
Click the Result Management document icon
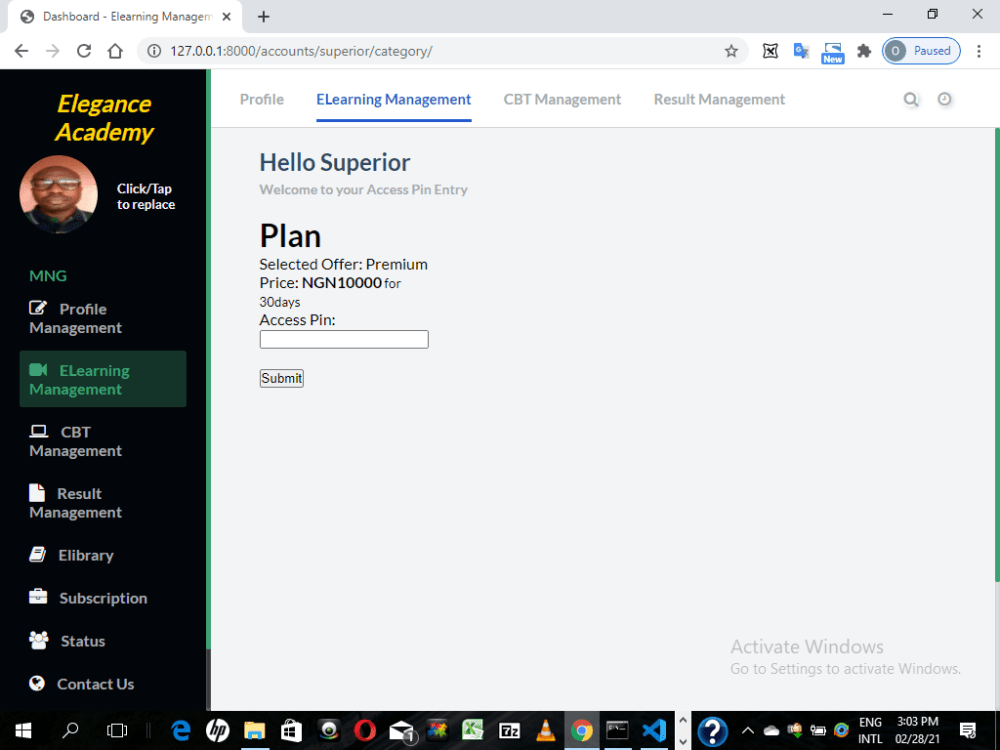click(x=37, y=493)
